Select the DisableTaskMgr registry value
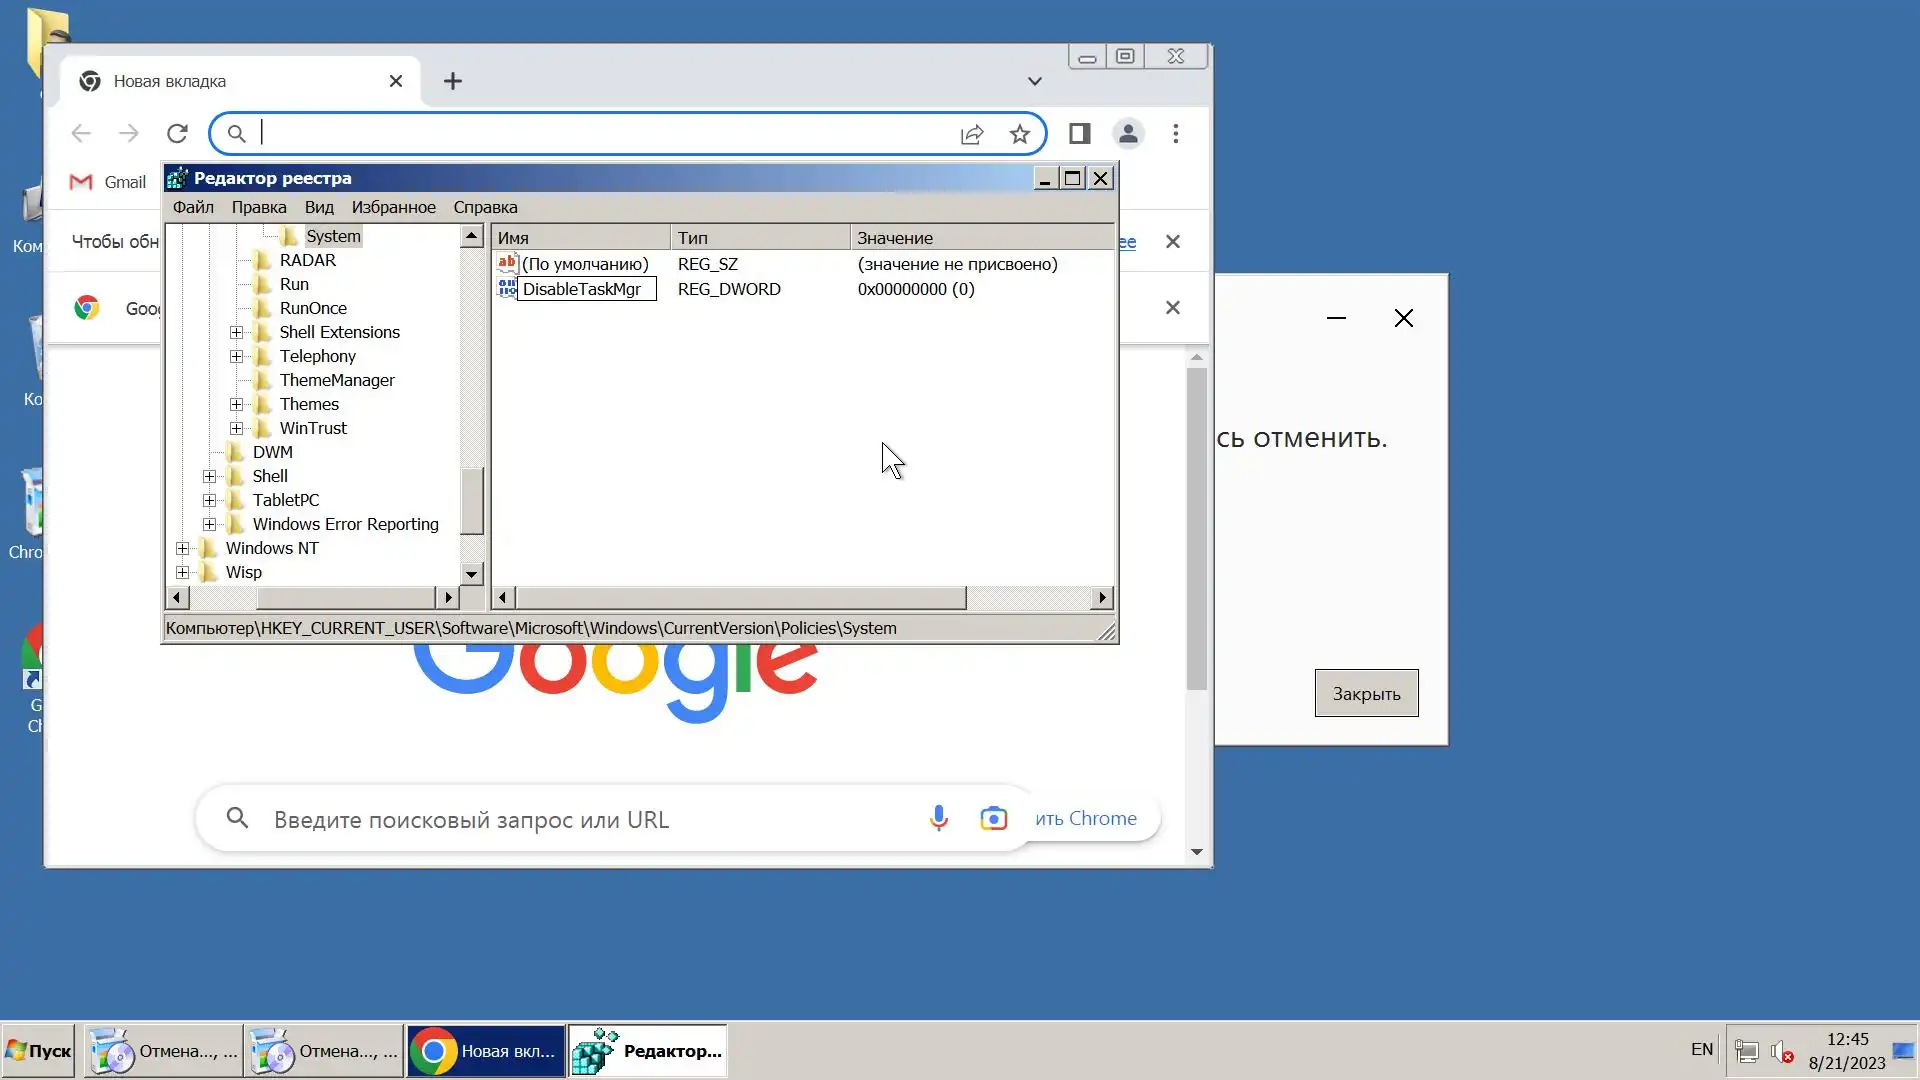The image size is (1920, 1080). [x=582, y=289]
